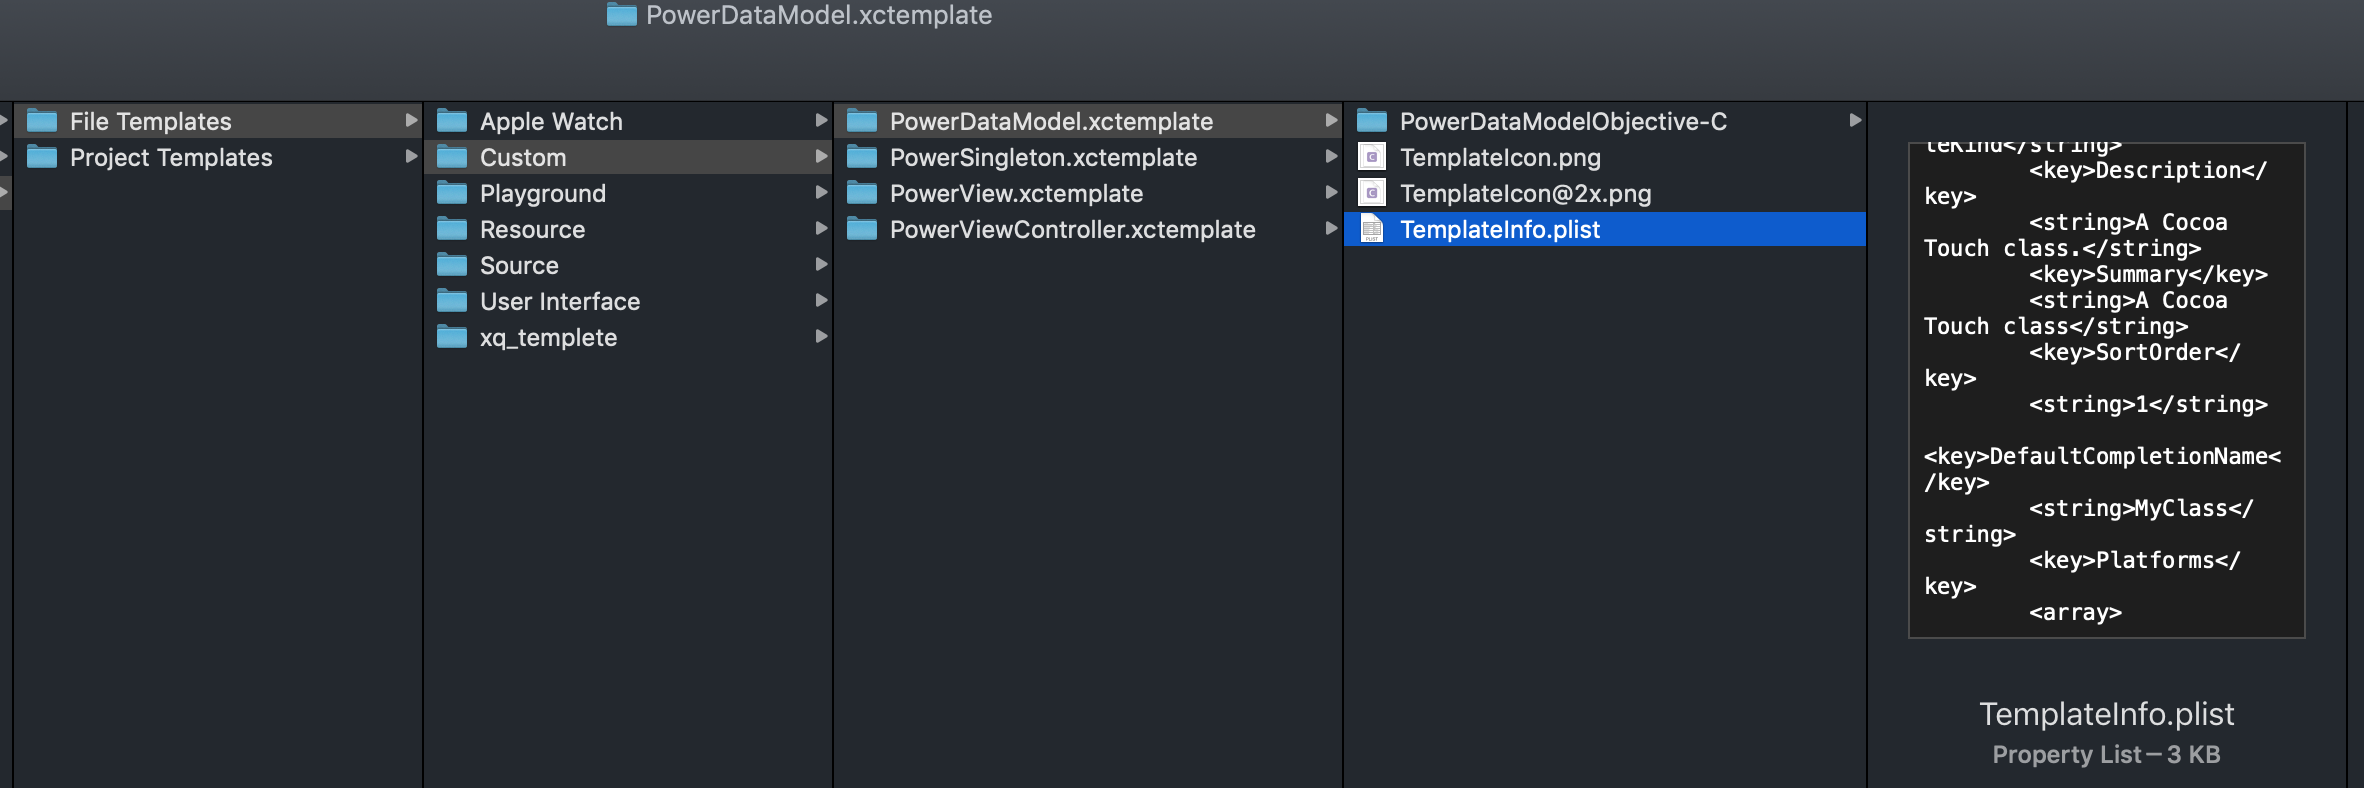The image size is (2364, 788).
Task: Click TemplateInfo.plist title under preview
Action: click(2106, 714)
